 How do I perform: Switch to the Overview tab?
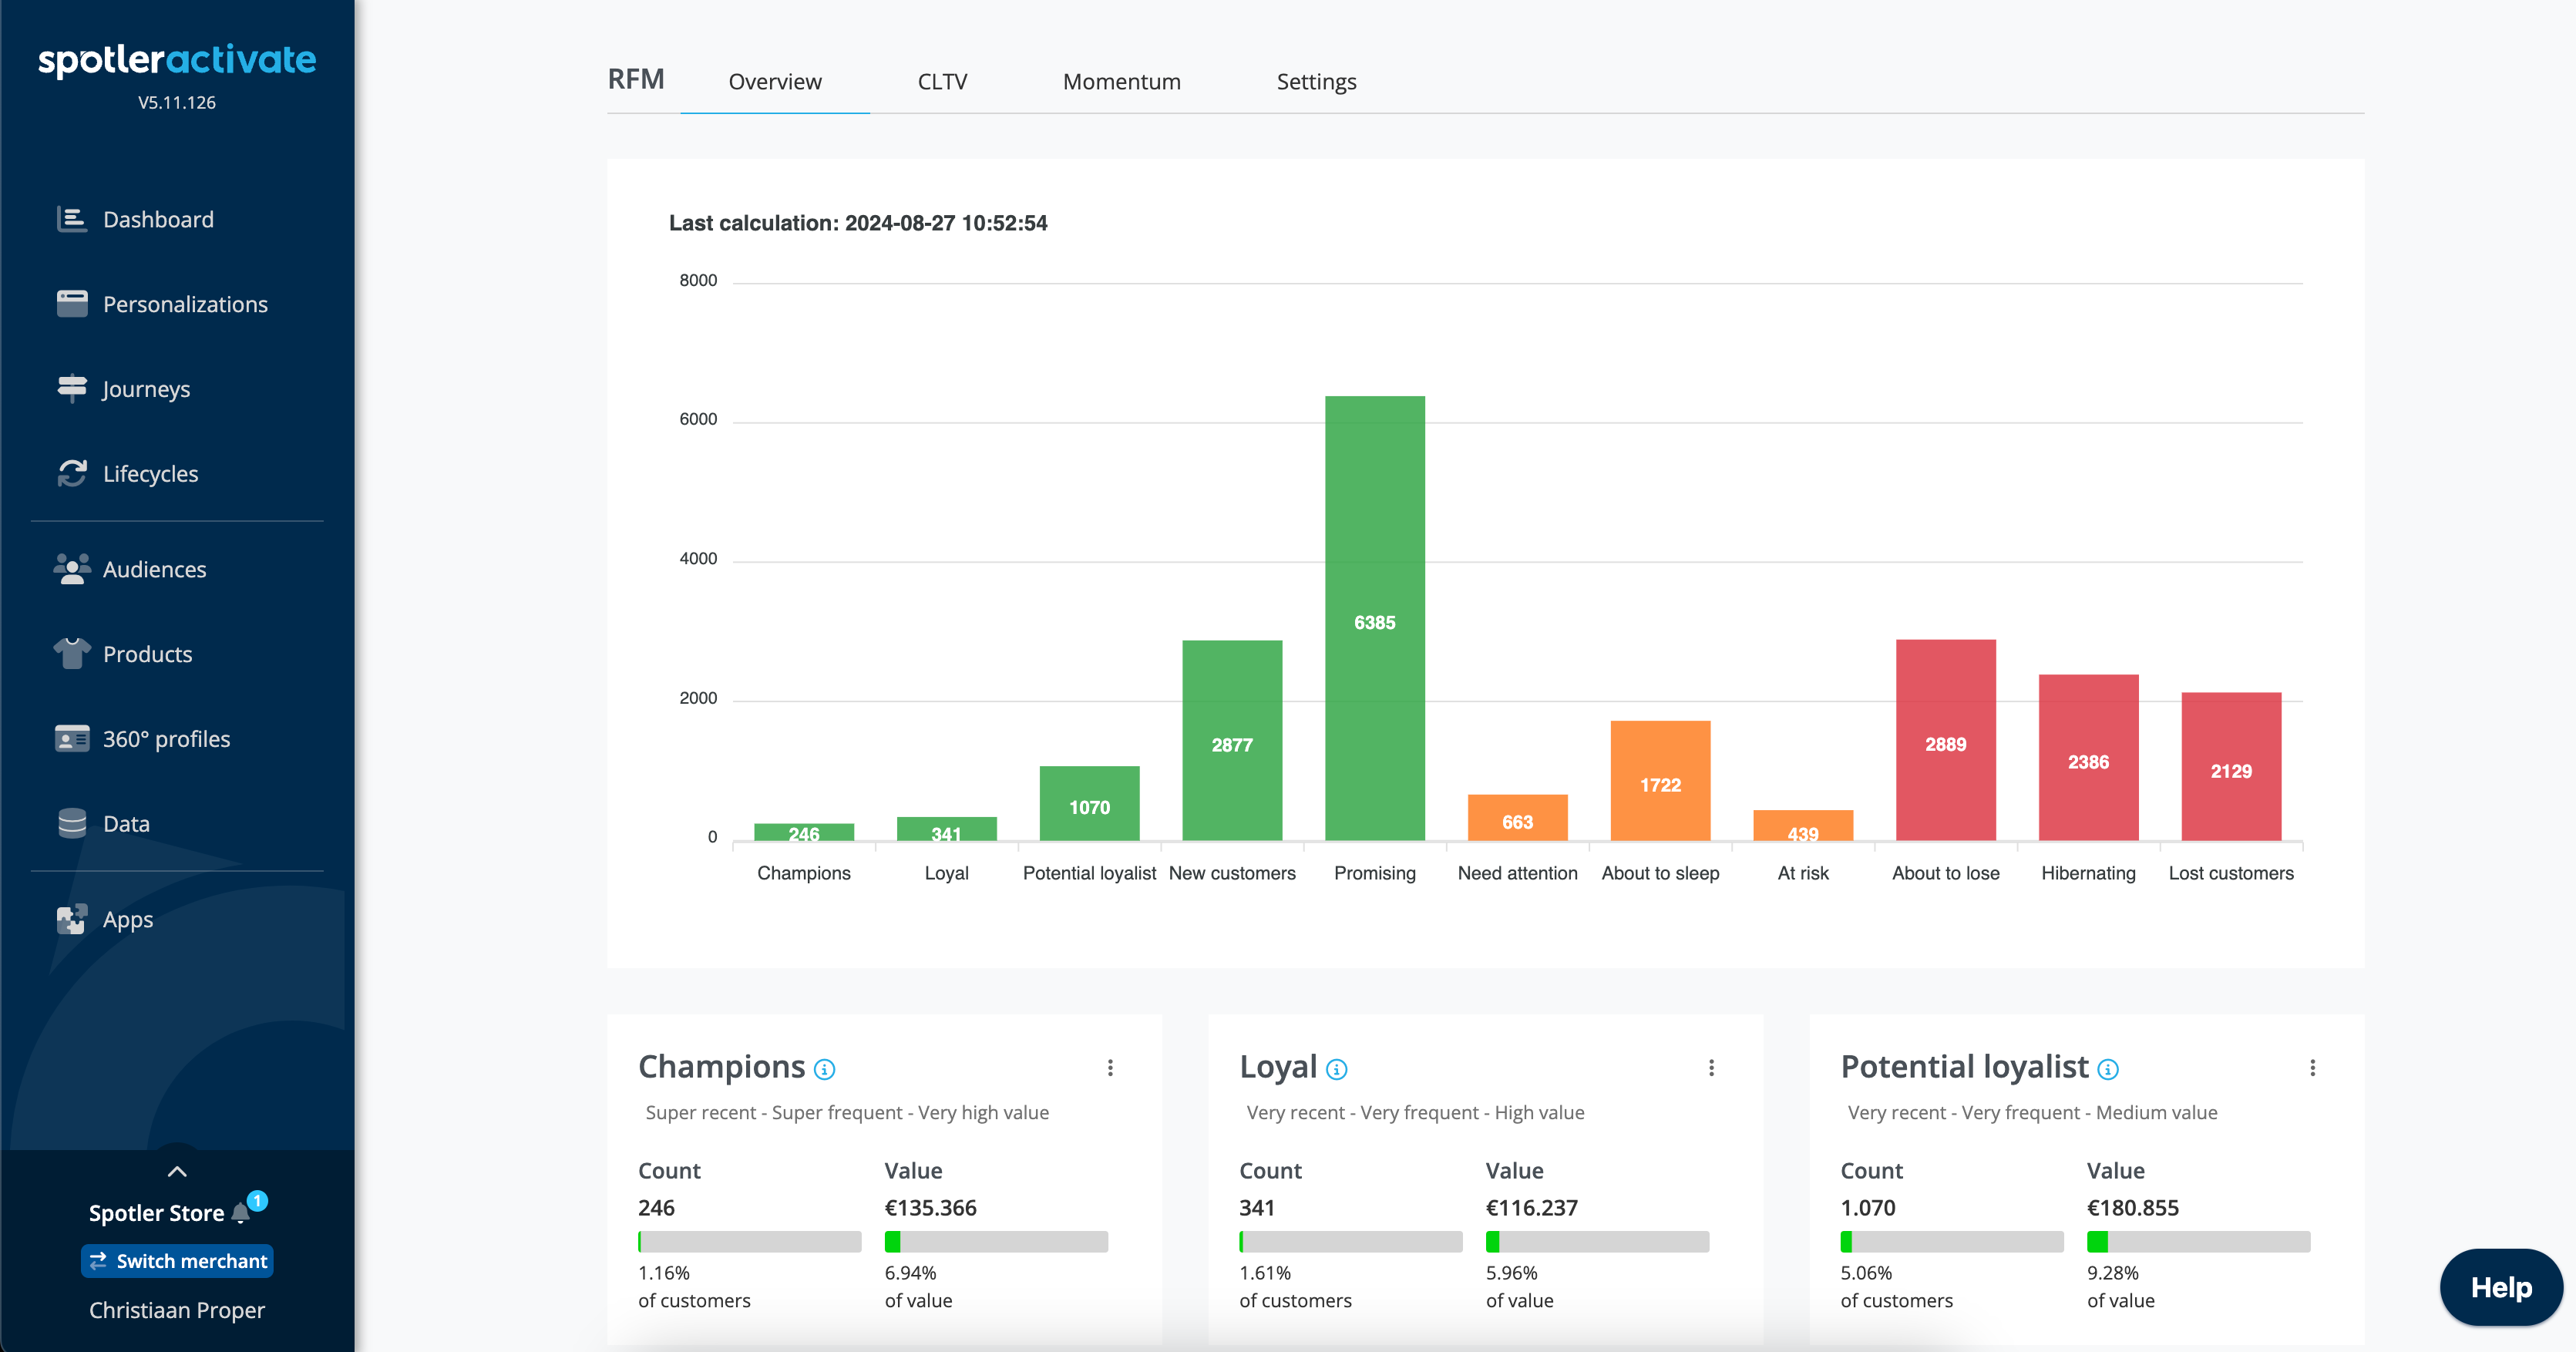pyautogui.click(x=775, y=82)
